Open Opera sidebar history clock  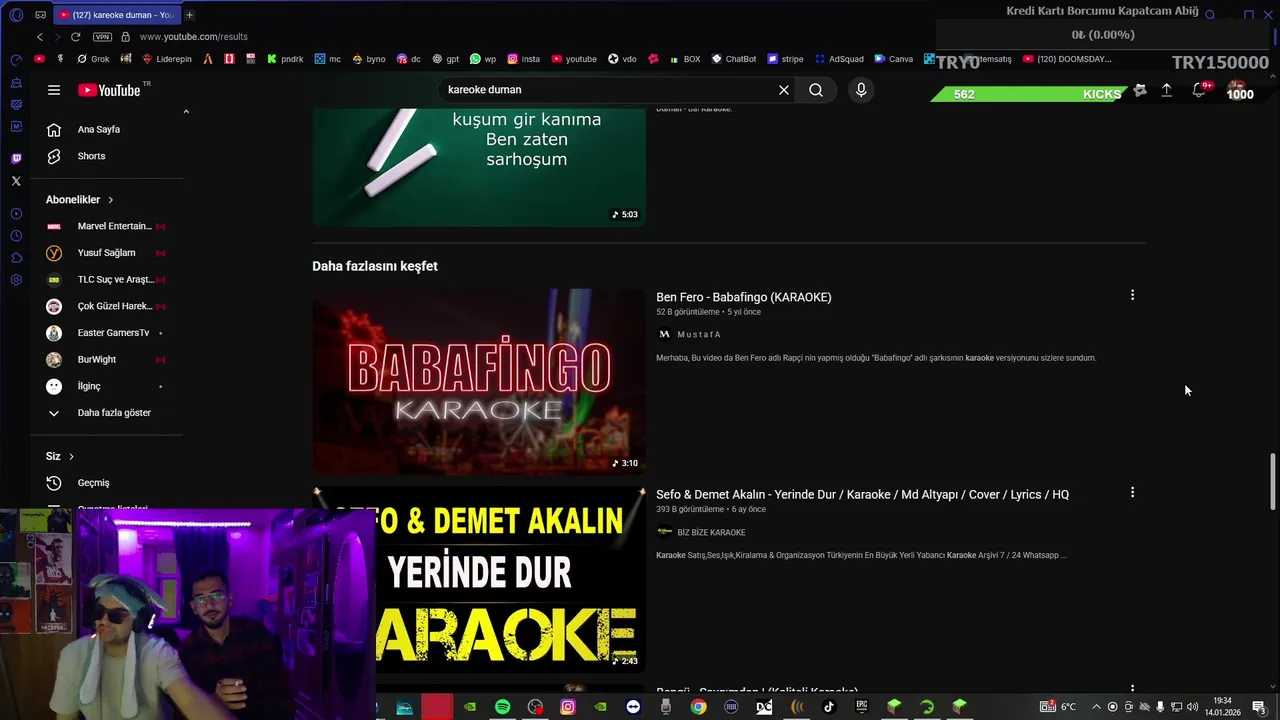click(16, 236)
